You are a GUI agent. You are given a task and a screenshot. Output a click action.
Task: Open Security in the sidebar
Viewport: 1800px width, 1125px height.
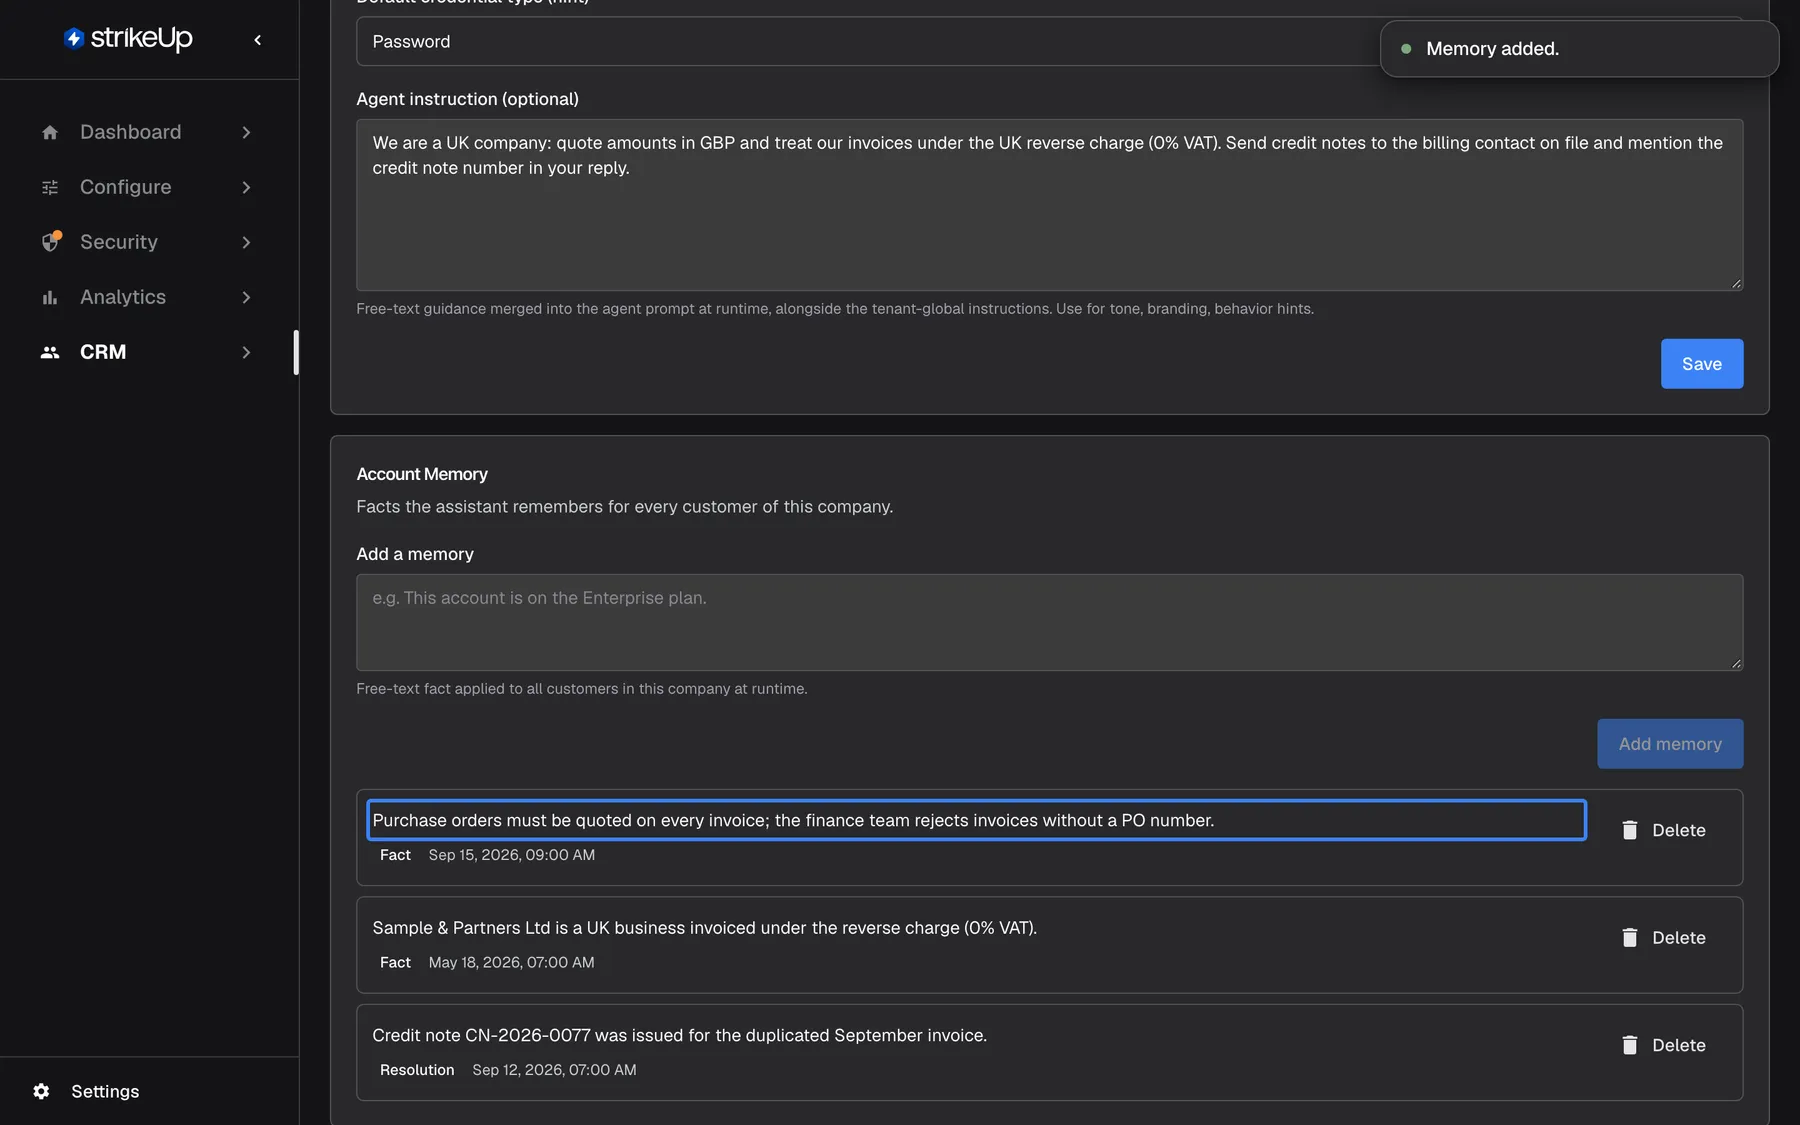pos(147,242)
